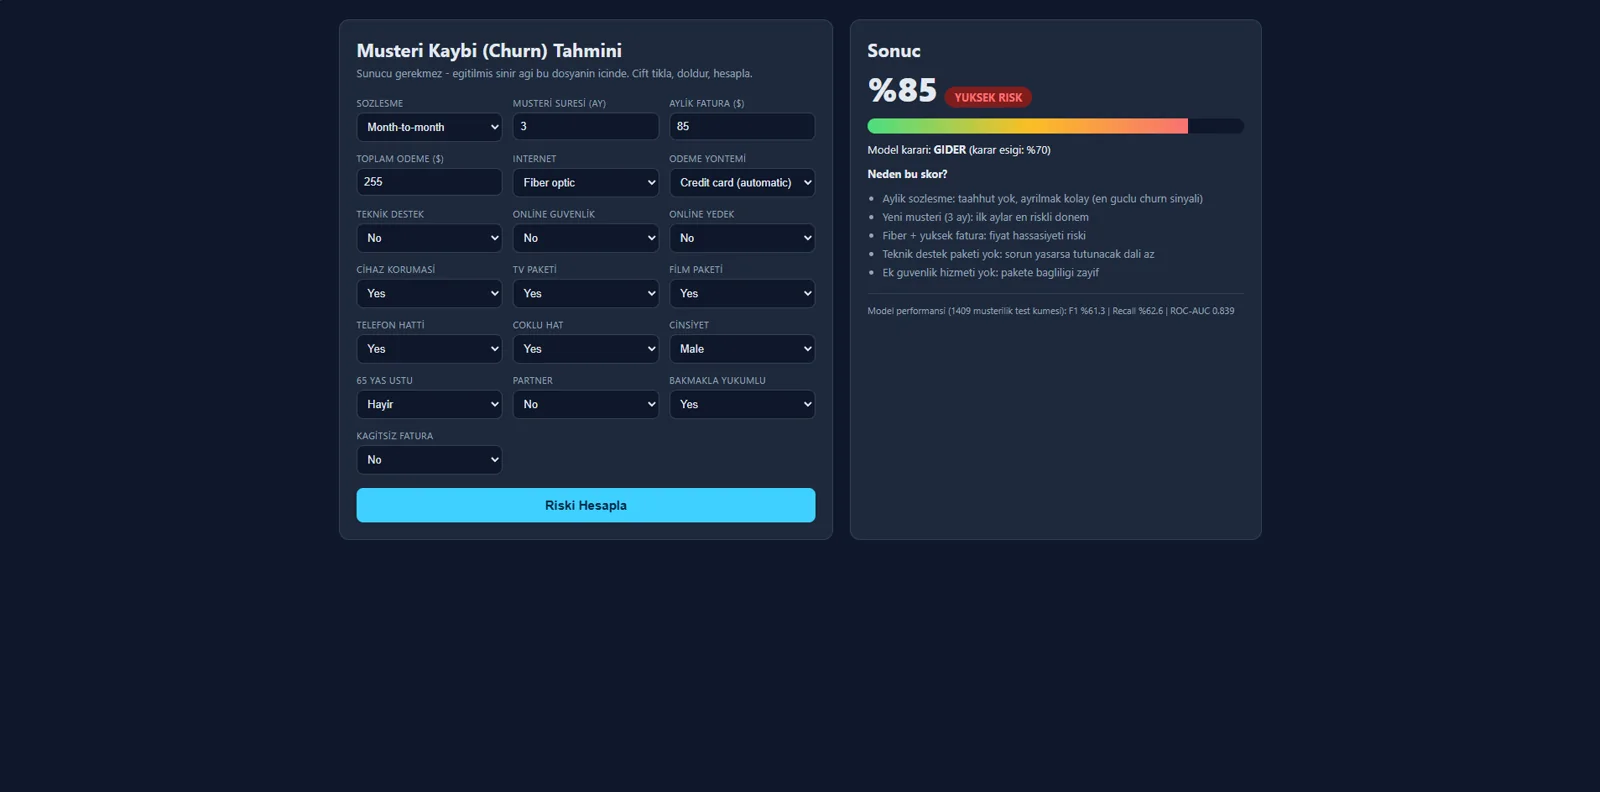Image resolution: width=1600 pixels, height=792 pixels.
Task: Click the Musteri Suresi months input field
Action: click(585, 126)
